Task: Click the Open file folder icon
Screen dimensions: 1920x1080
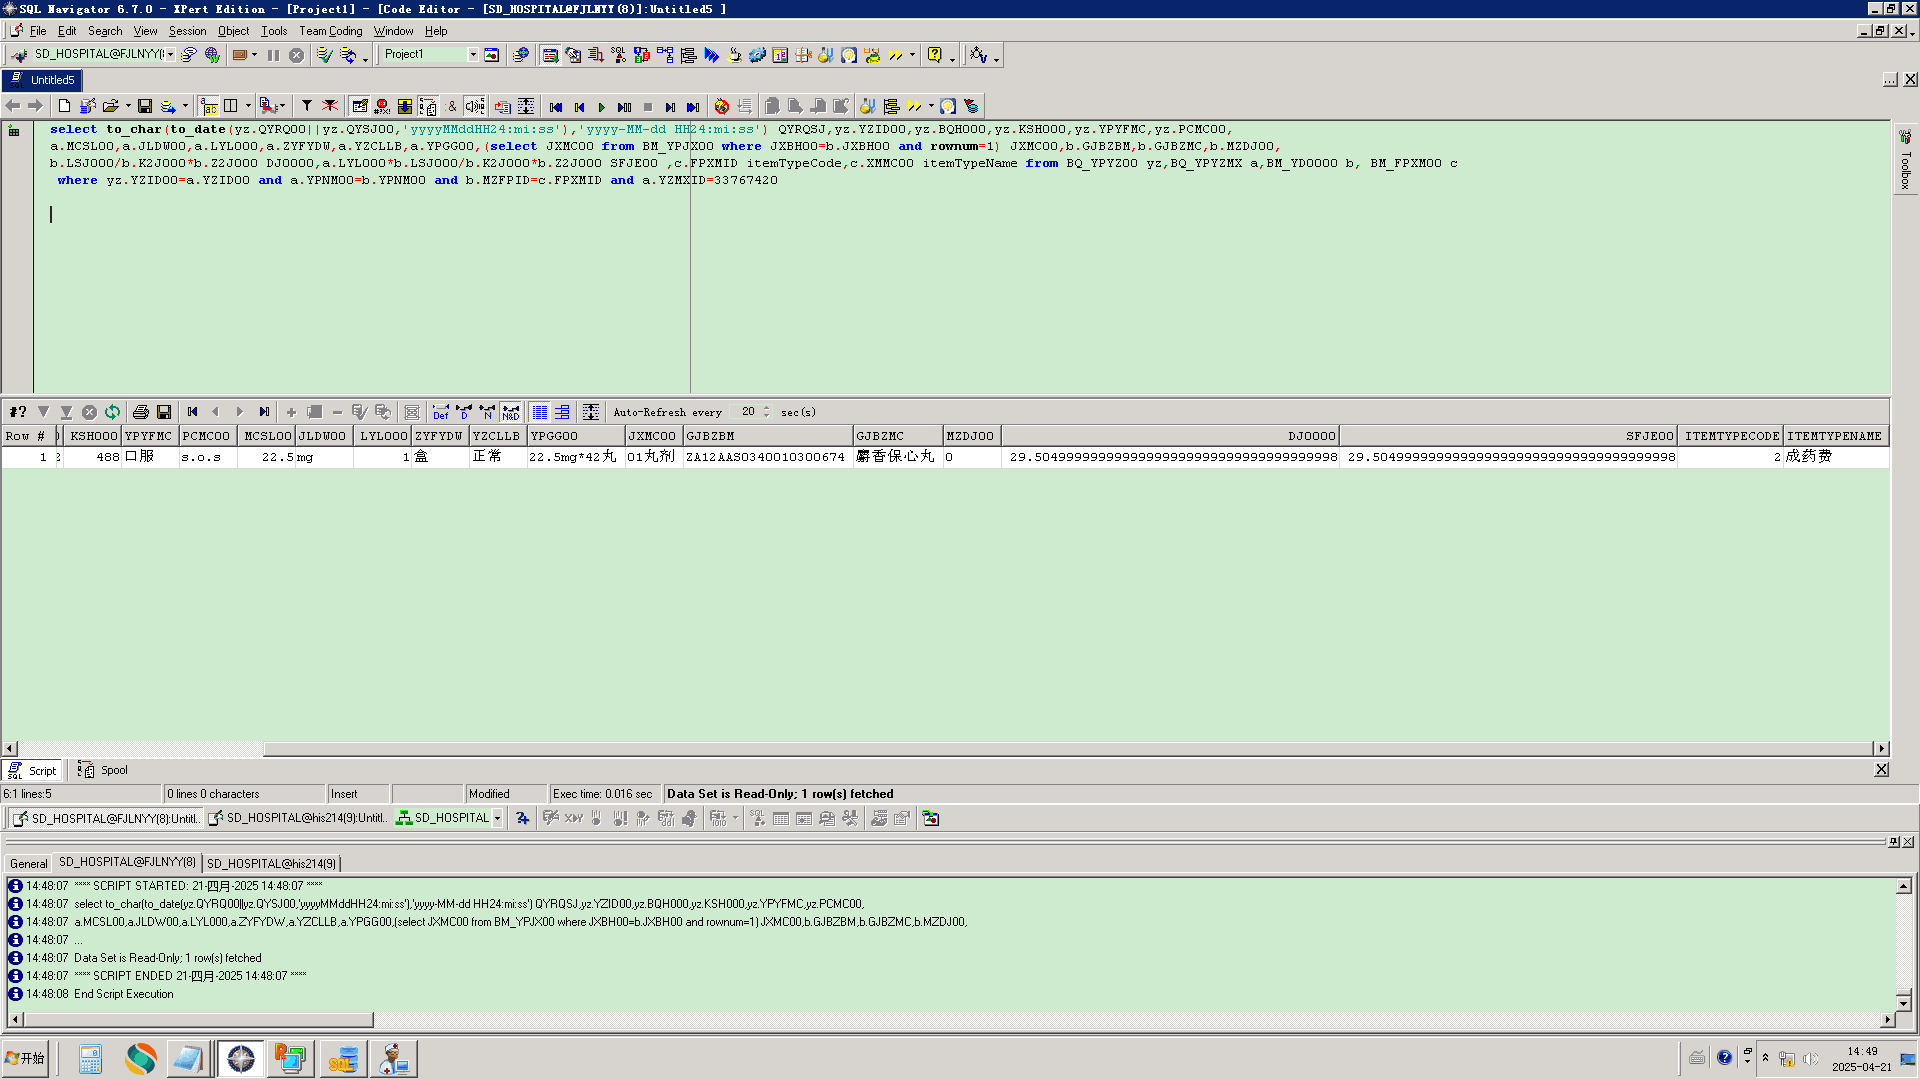Action: tap(110, 106)
